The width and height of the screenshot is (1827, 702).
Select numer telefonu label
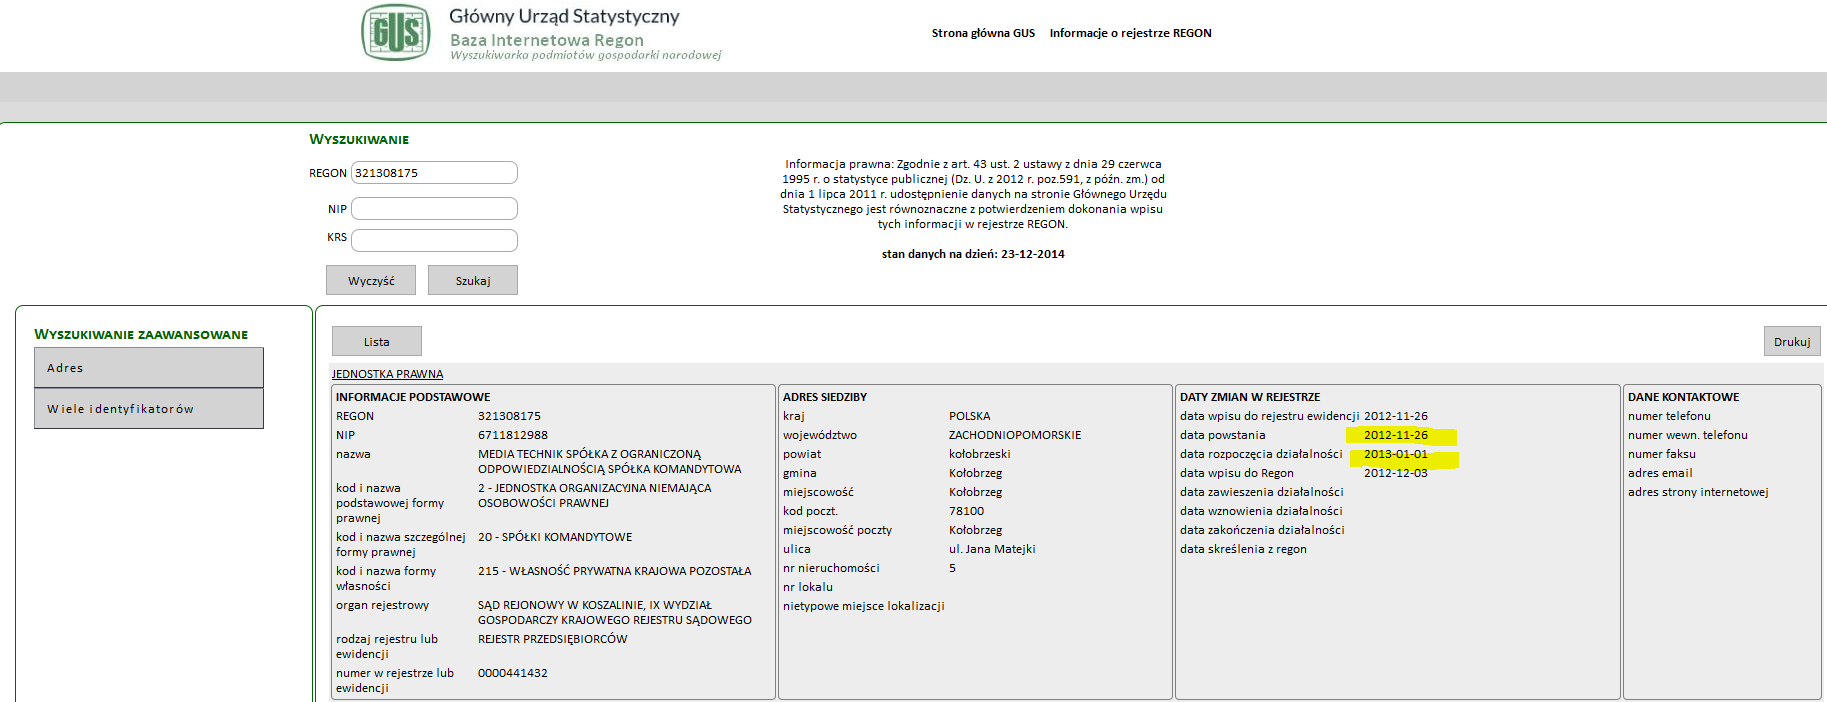click(1669, 416)
